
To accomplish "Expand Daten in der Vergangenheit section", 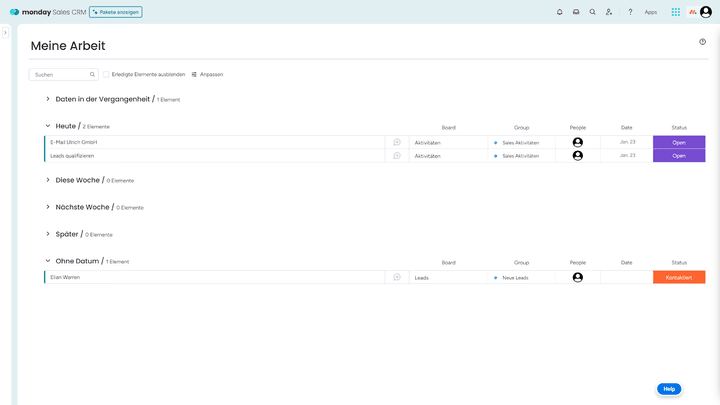I will [x=48, y=99].
